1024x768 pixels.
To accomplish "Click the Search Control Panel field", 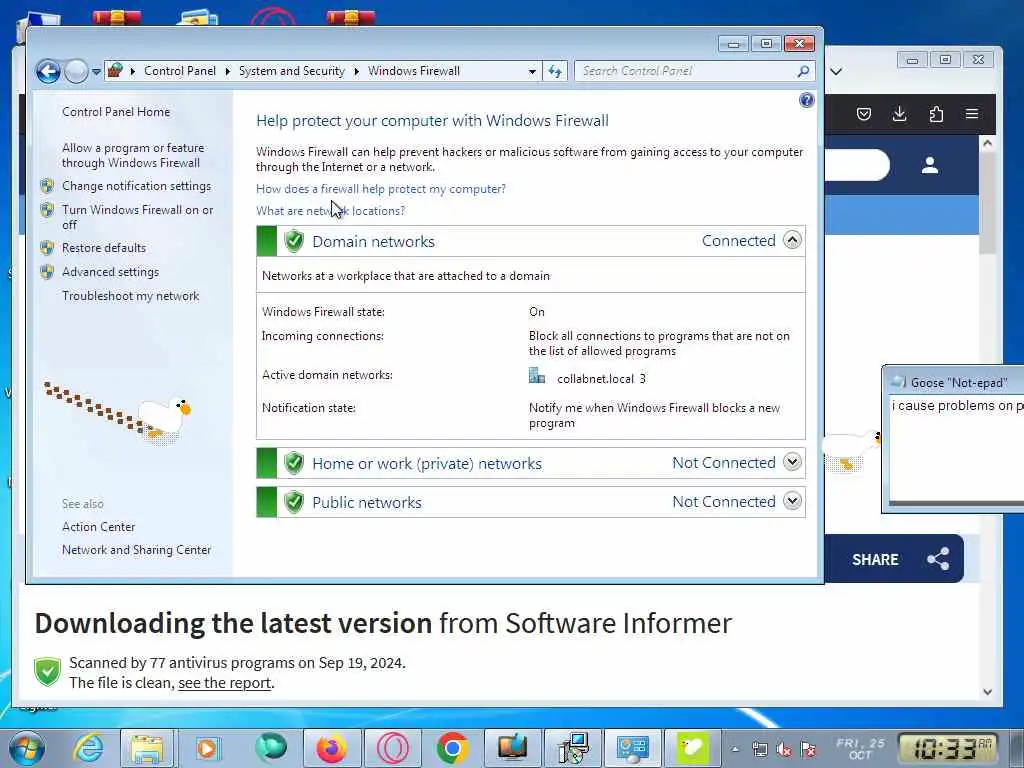I will tap(686, 71).
